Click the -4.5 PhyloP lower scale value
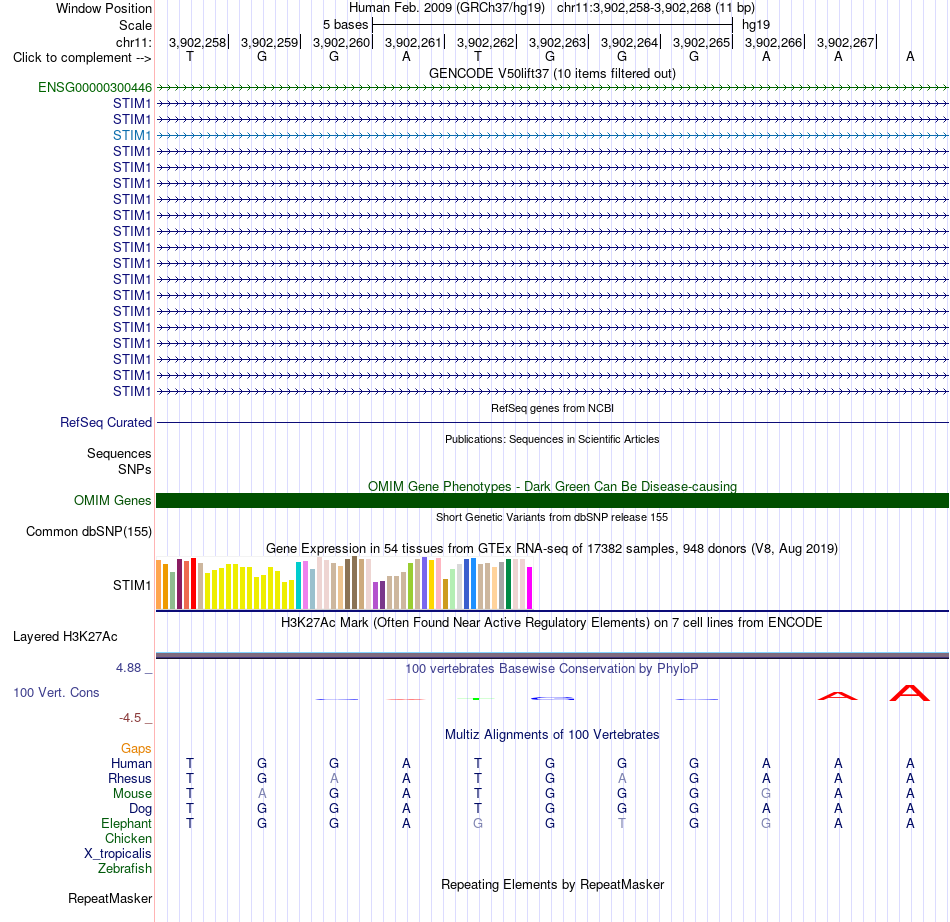The height and width of the screenshot is (922, 950). point(130,718)
